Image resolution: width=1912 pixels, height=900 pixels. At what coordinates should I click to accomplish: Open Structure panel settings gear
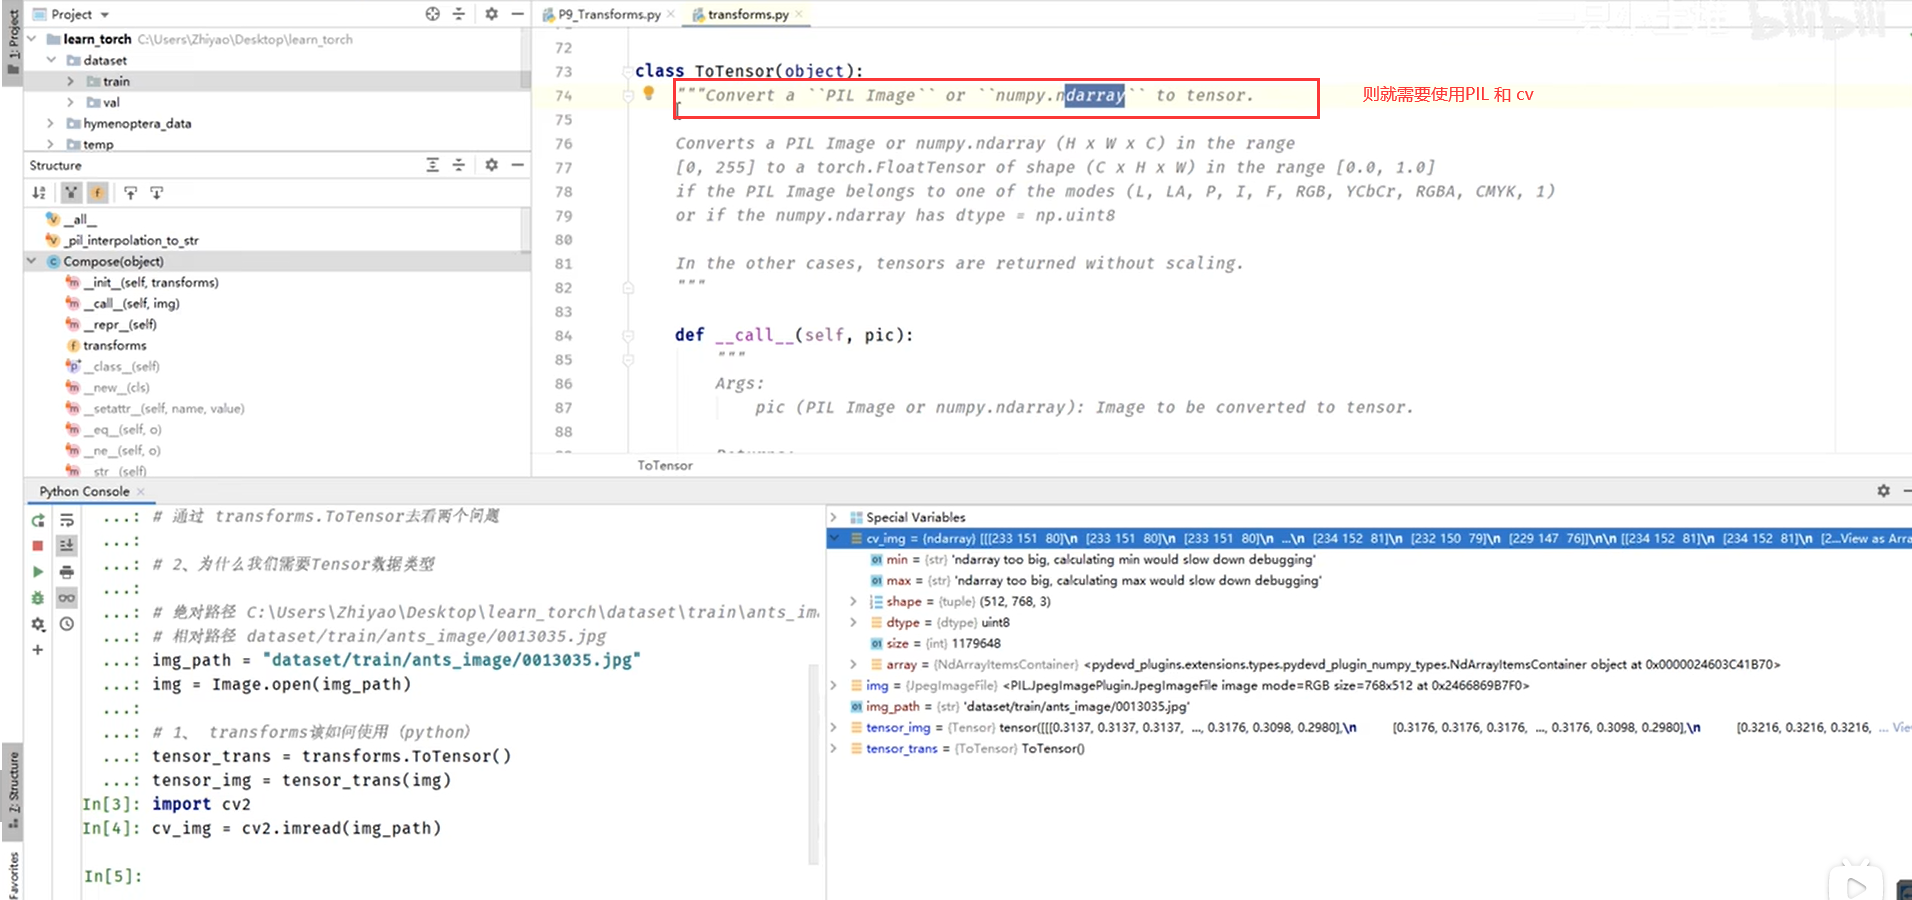click(491, 165)
